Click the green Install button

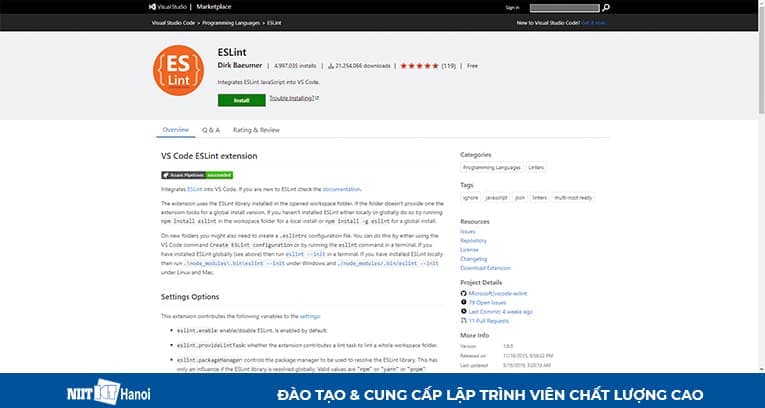coord(242,100)
